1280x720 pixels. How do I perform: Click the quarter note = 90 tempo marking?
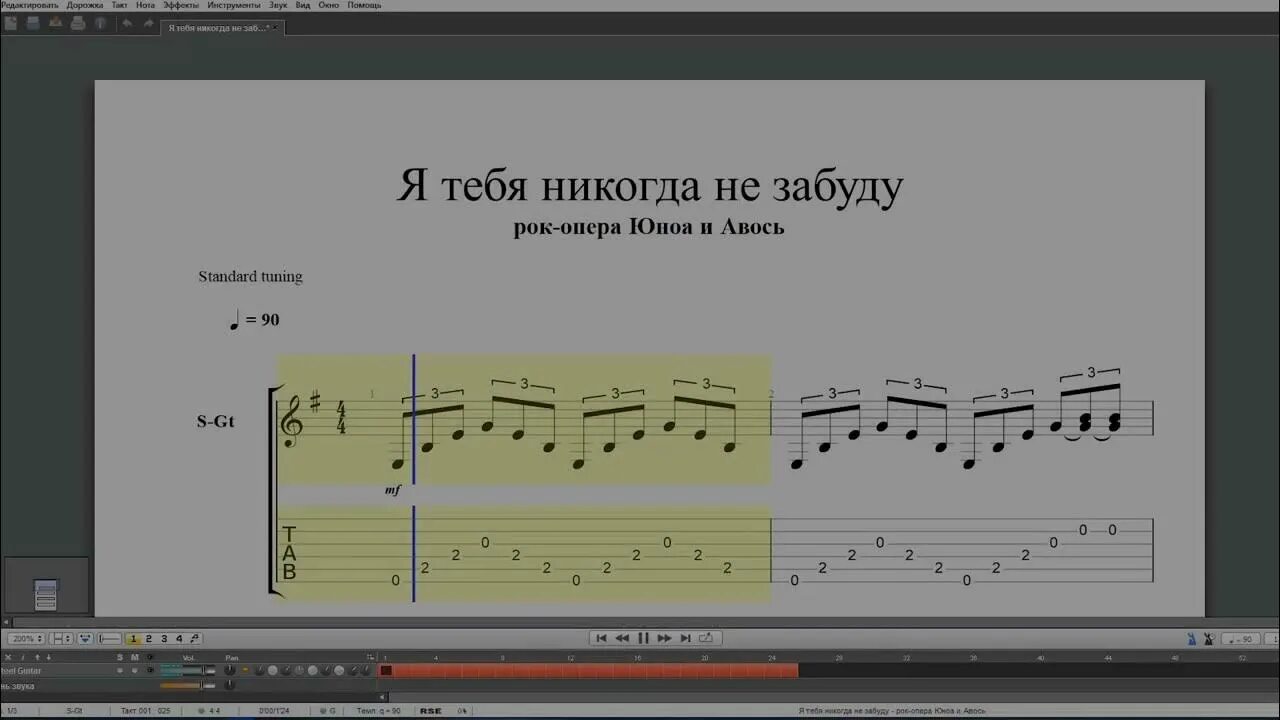click(254, 320)
